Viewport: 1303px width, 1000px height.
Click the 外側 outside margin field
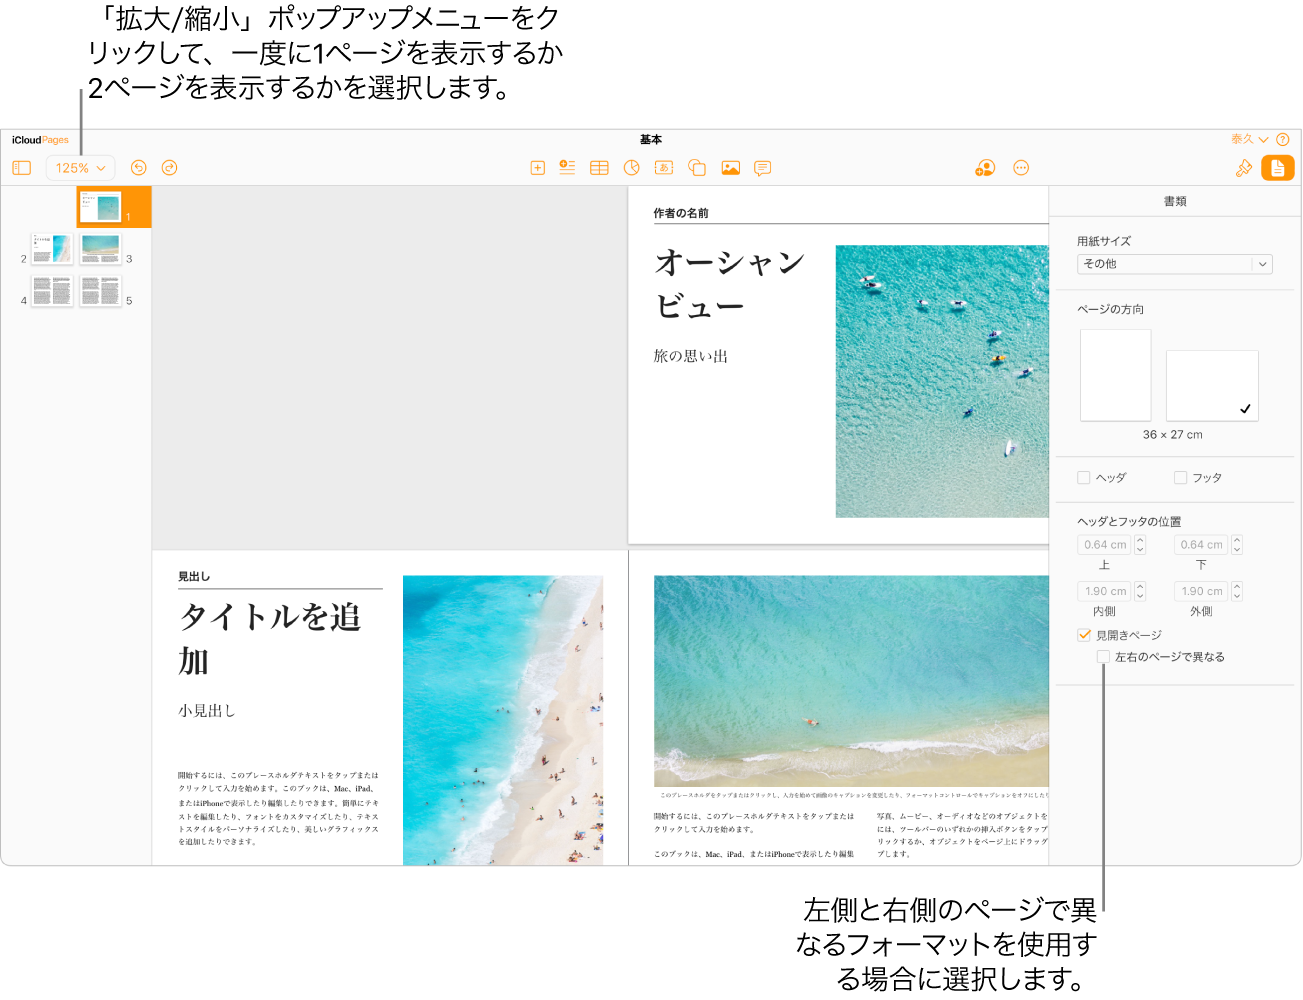[x=1201, y=591]
